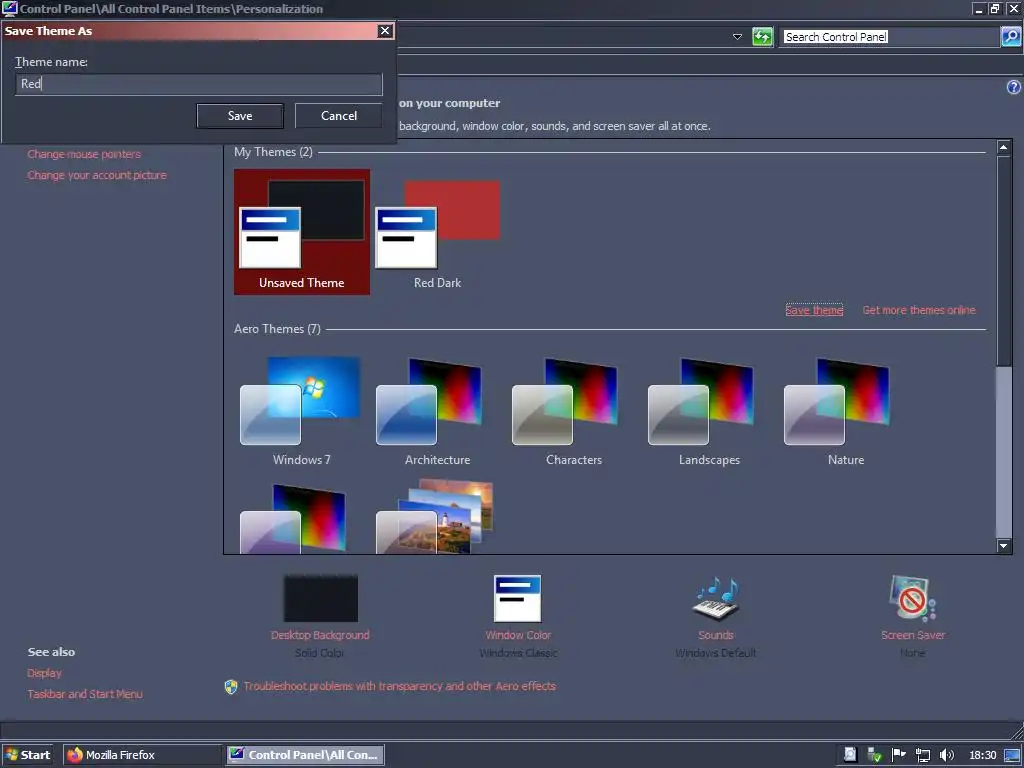
Task: Click the shield icon beside Troubleshoot link
Action: point(231,686)
